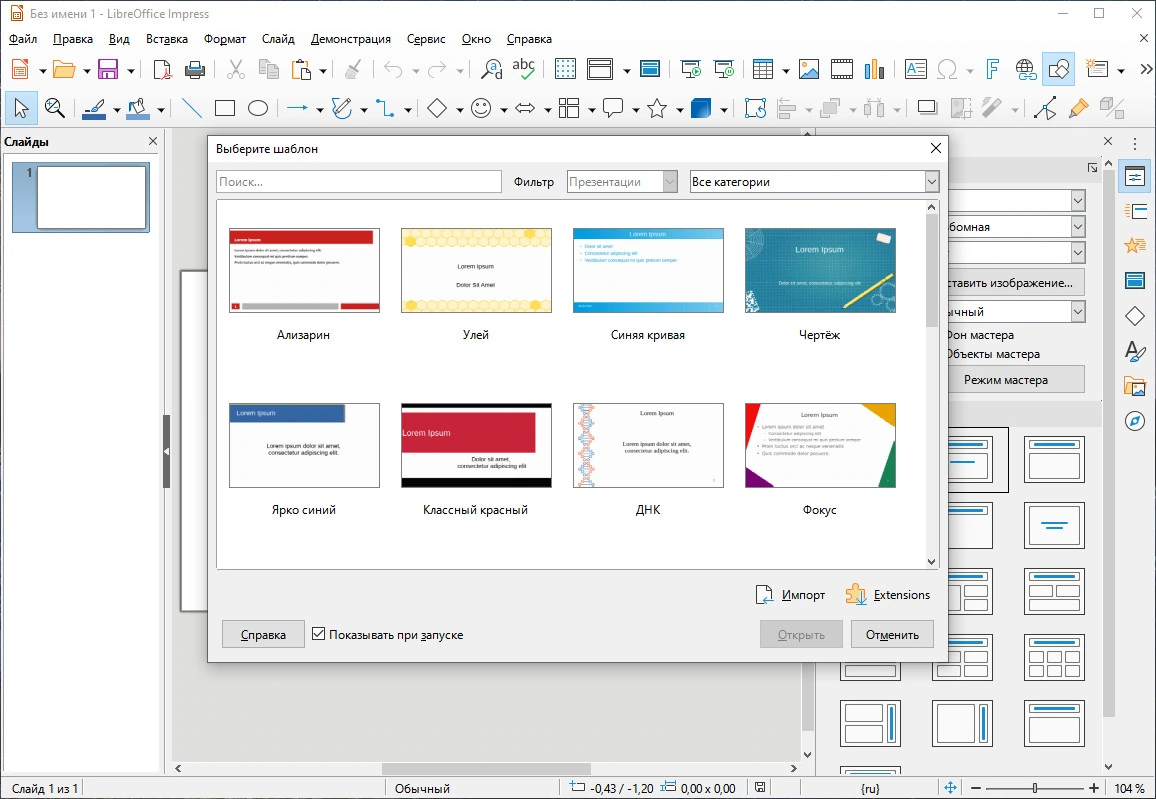This screenshot has width=1156, height=799.
Task: Select the Insert Line tool
Action: 192,108
